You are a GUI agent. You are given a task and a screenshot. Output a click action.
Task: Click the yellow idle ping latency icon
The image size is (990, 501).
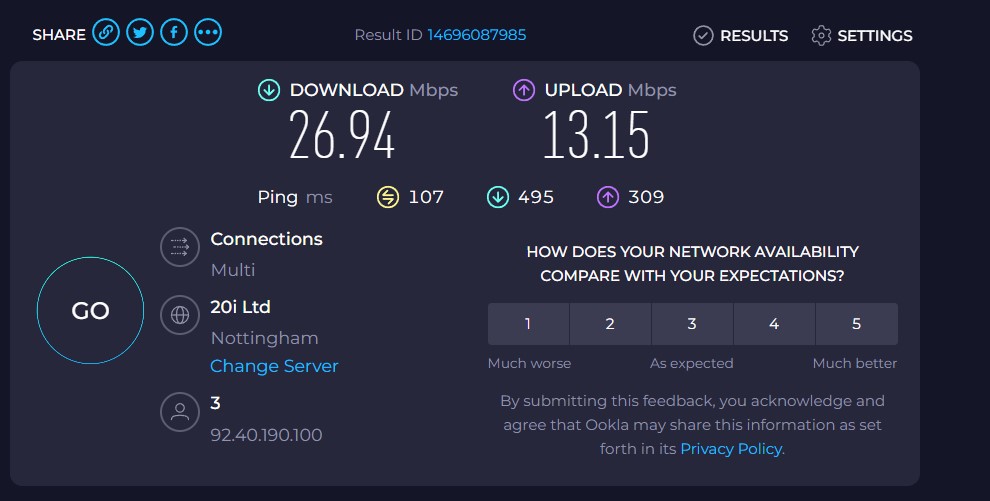point(388,197)
